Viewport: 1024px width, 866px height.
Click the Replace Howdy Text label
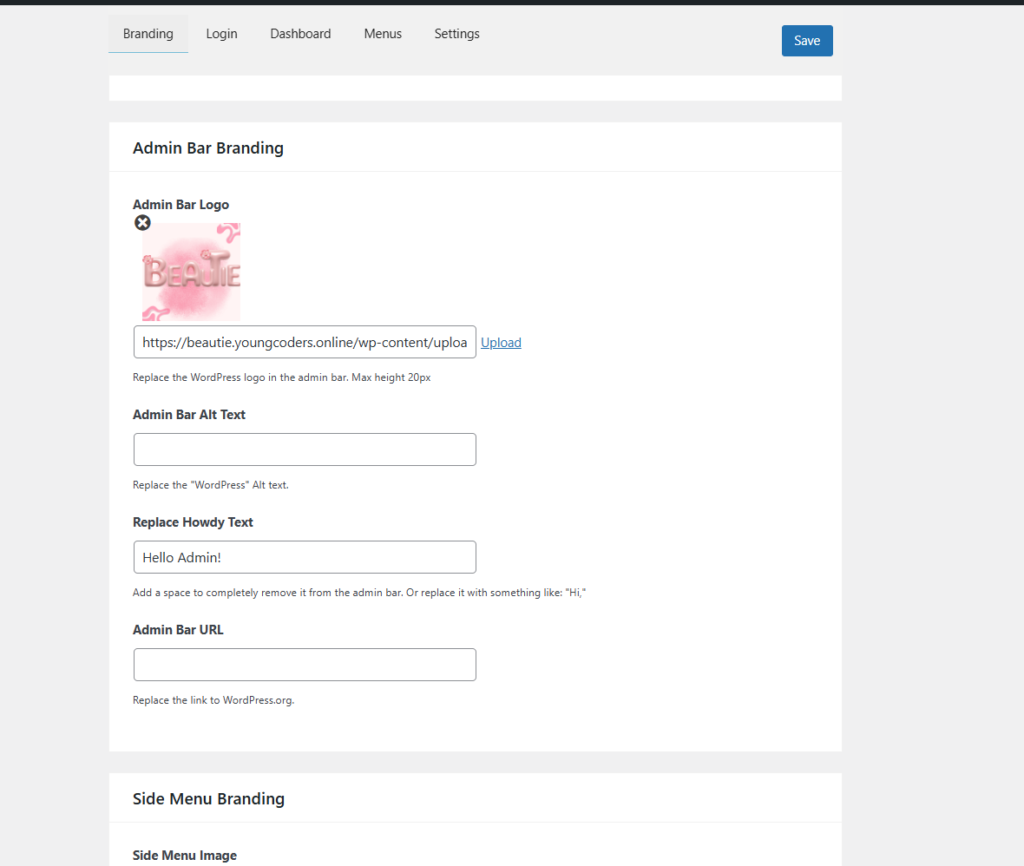pos(193,522)
